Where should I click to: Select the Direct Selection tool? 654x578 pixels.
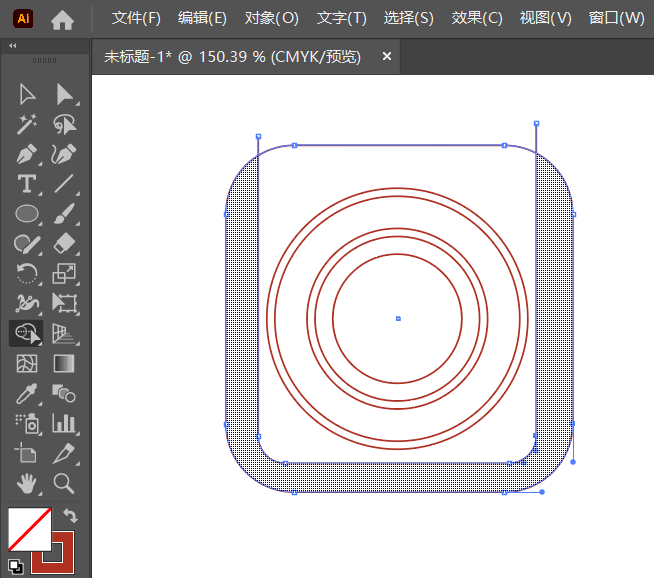click(64, 94)
